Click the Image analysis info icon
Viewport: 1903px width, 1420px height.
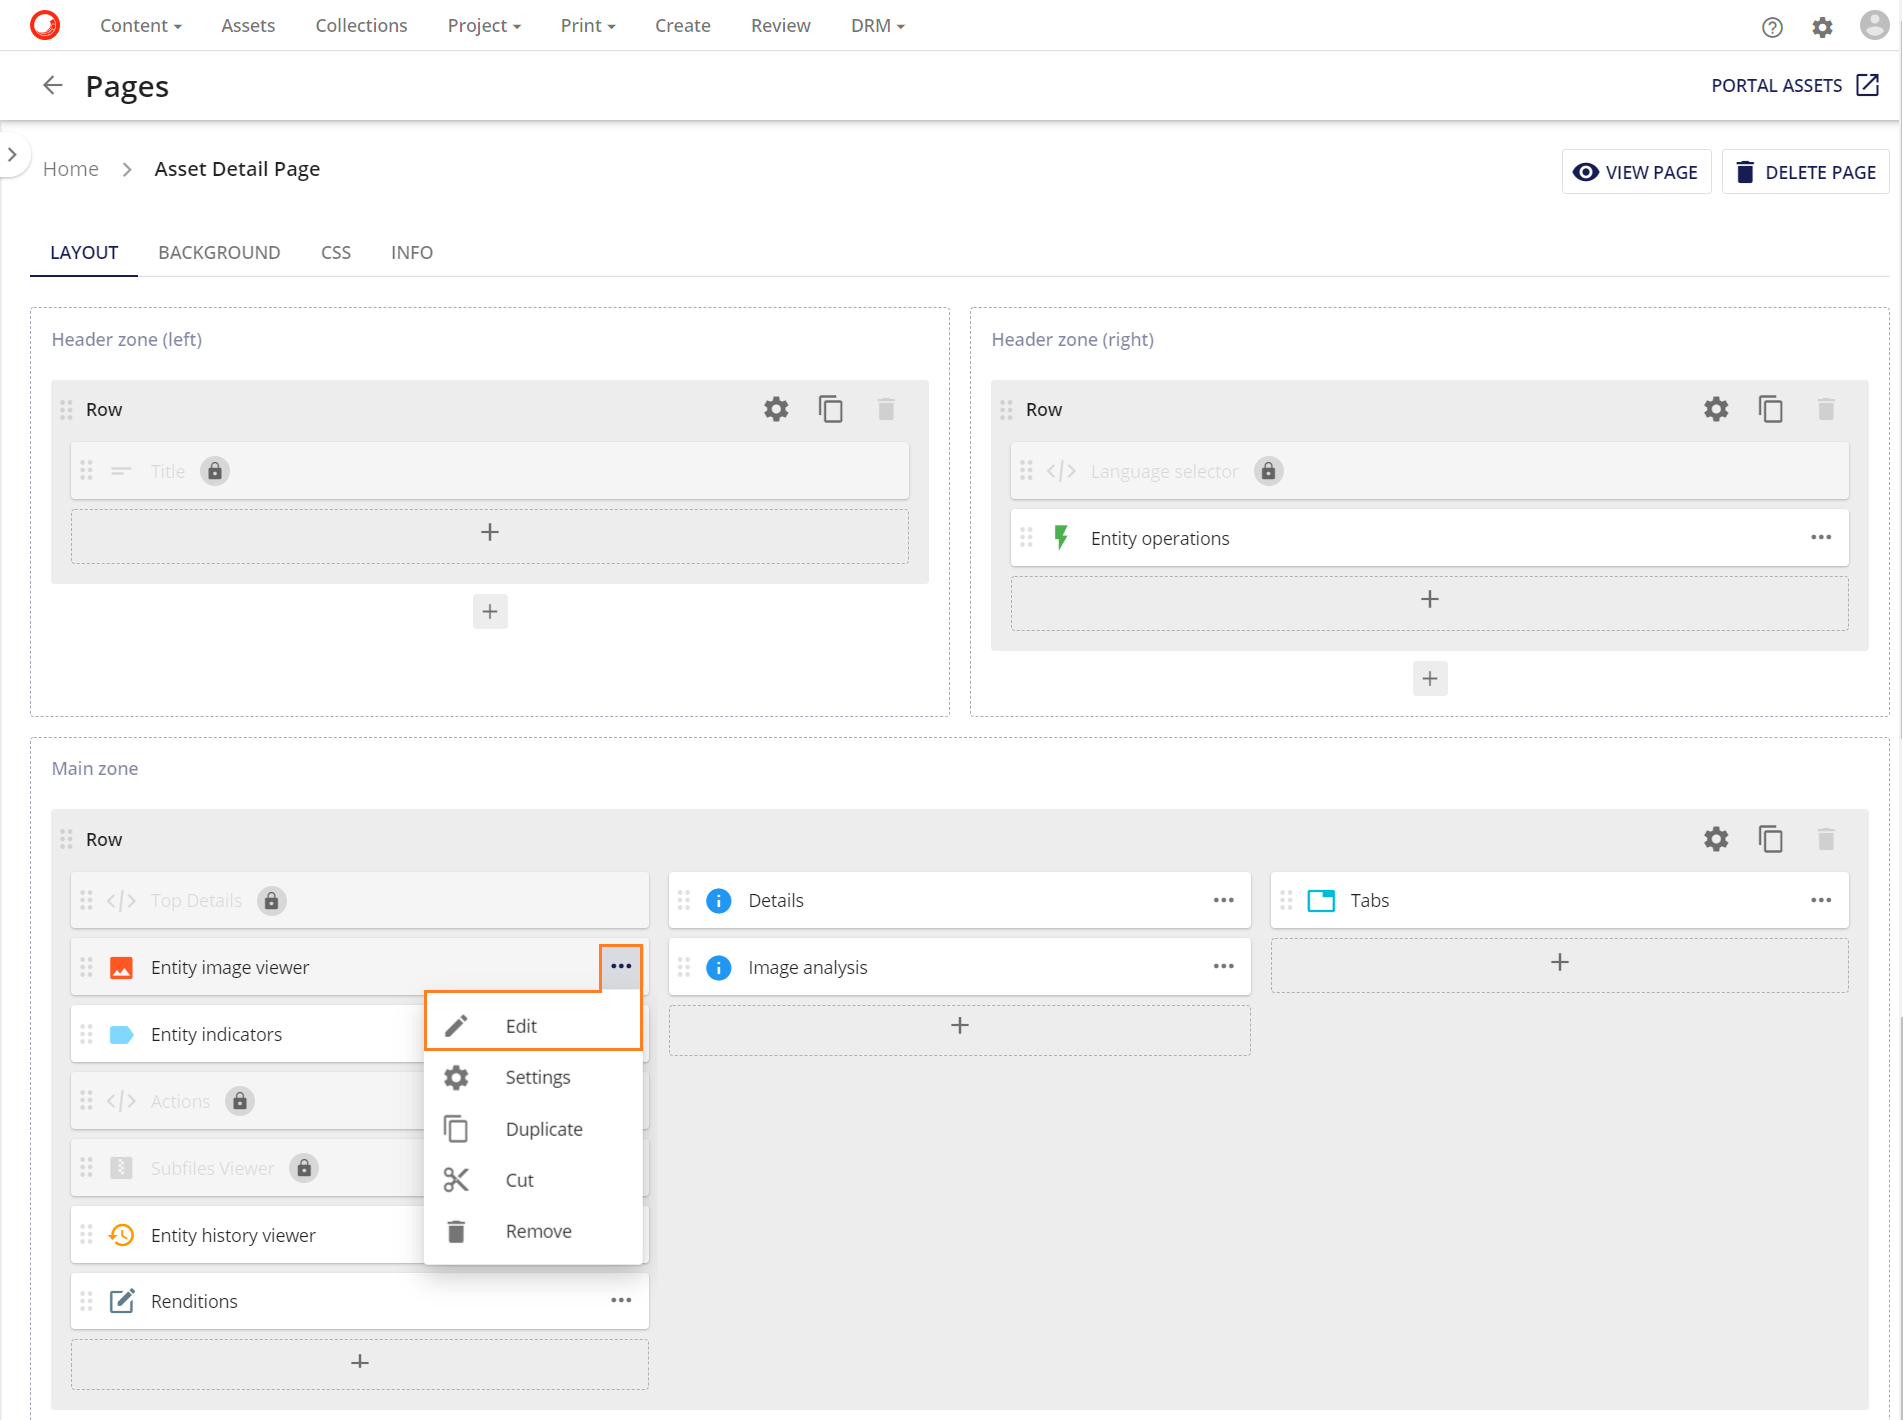click(x=718, y=967)
